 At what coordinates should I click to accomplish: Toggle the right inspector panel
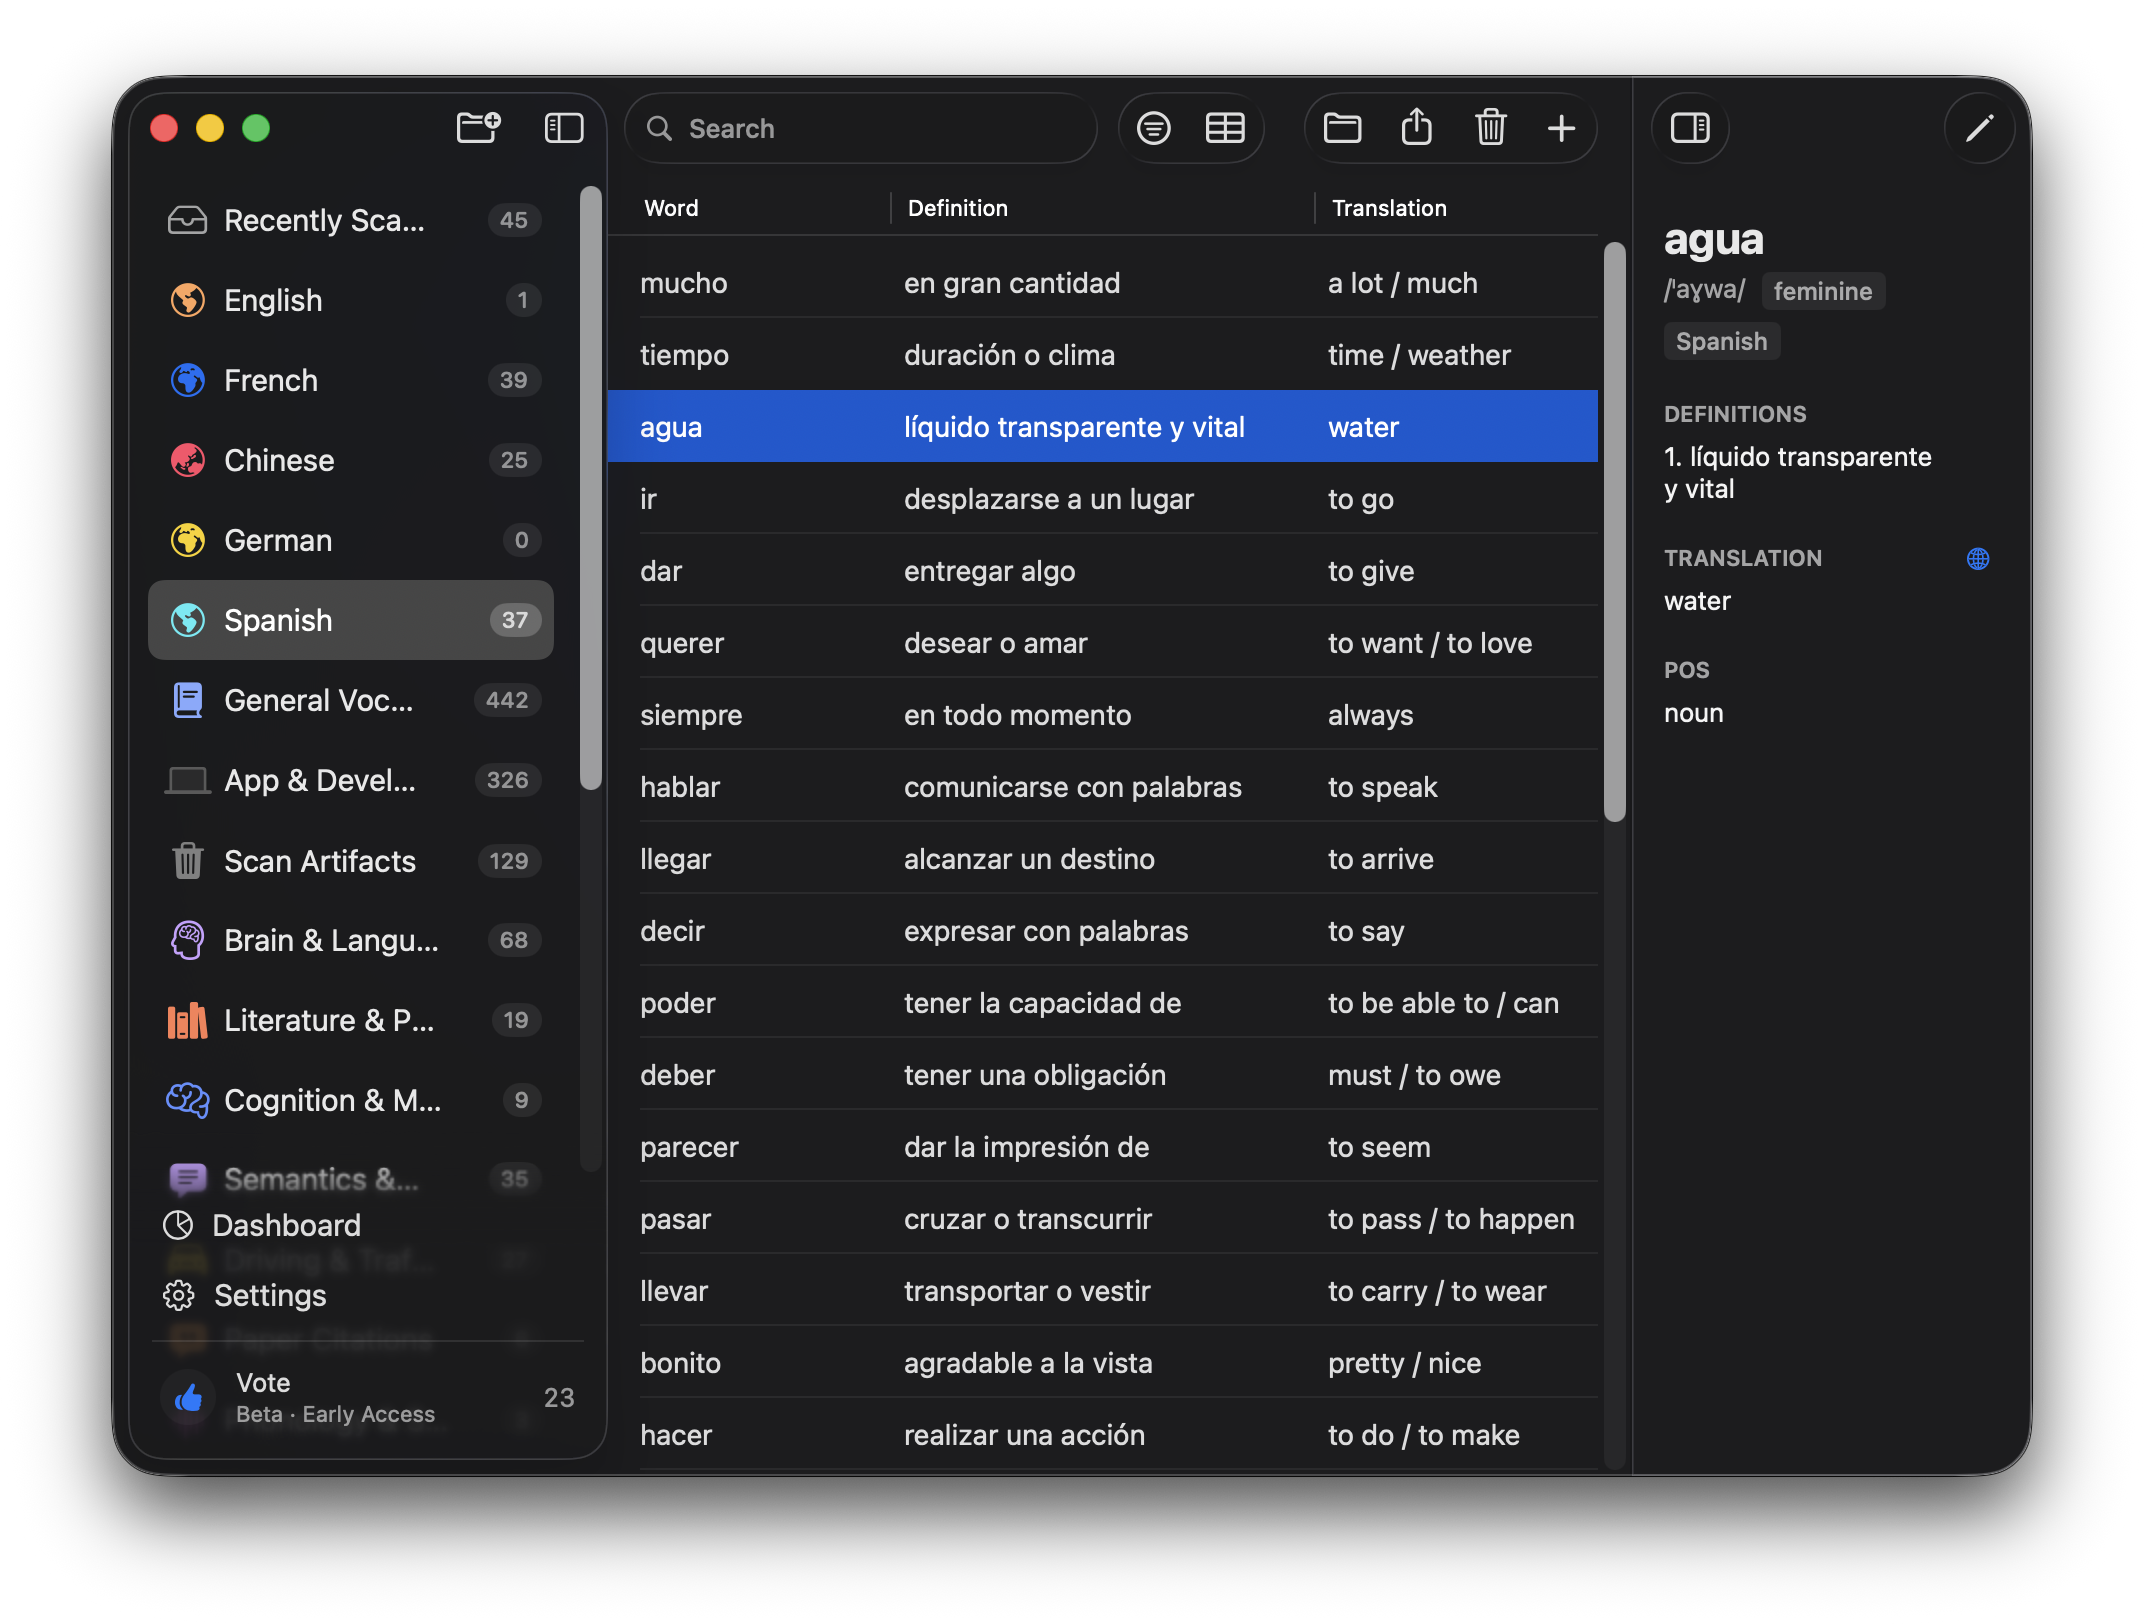1690,128
